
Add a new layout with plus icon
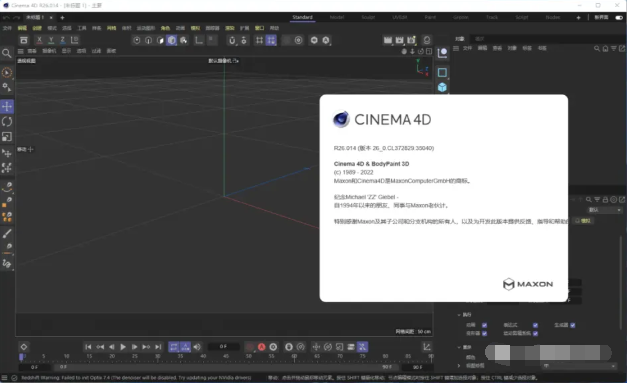click(x=578, y=18)
